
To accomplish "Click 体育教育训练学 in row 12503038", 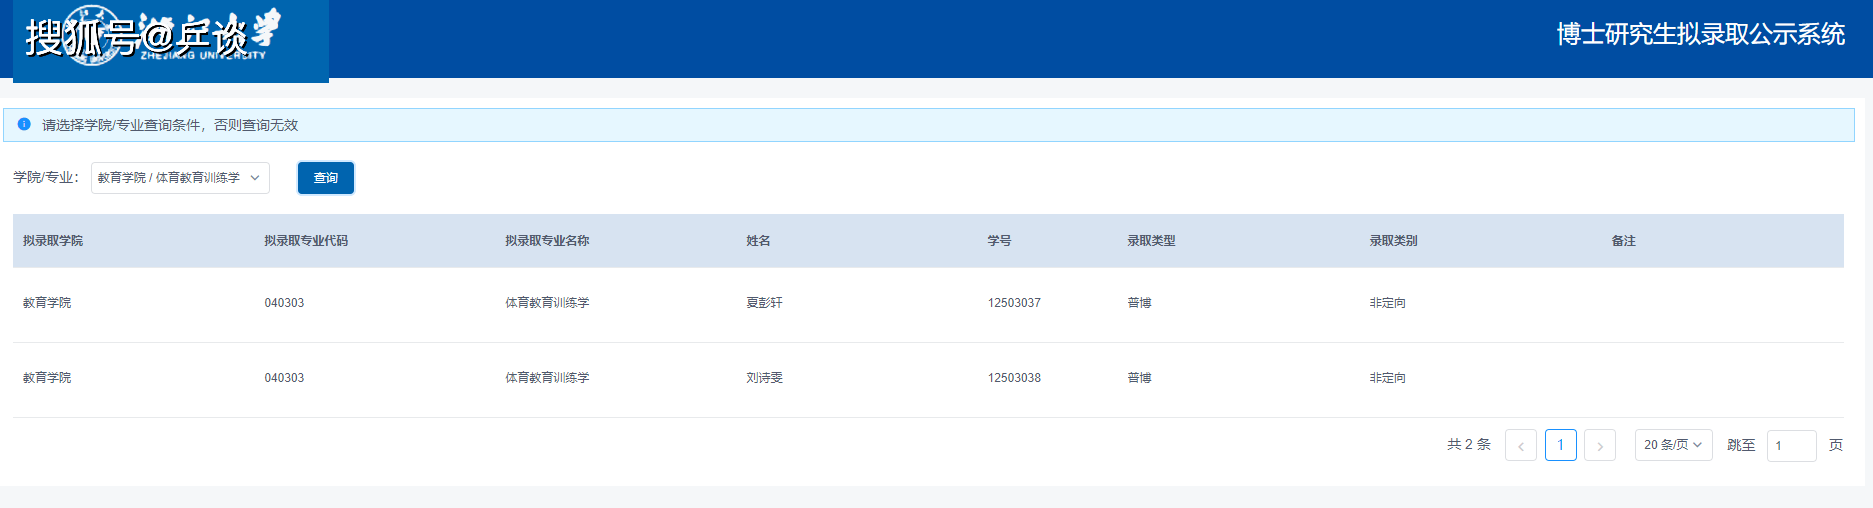I will click(x=547, y=378).
